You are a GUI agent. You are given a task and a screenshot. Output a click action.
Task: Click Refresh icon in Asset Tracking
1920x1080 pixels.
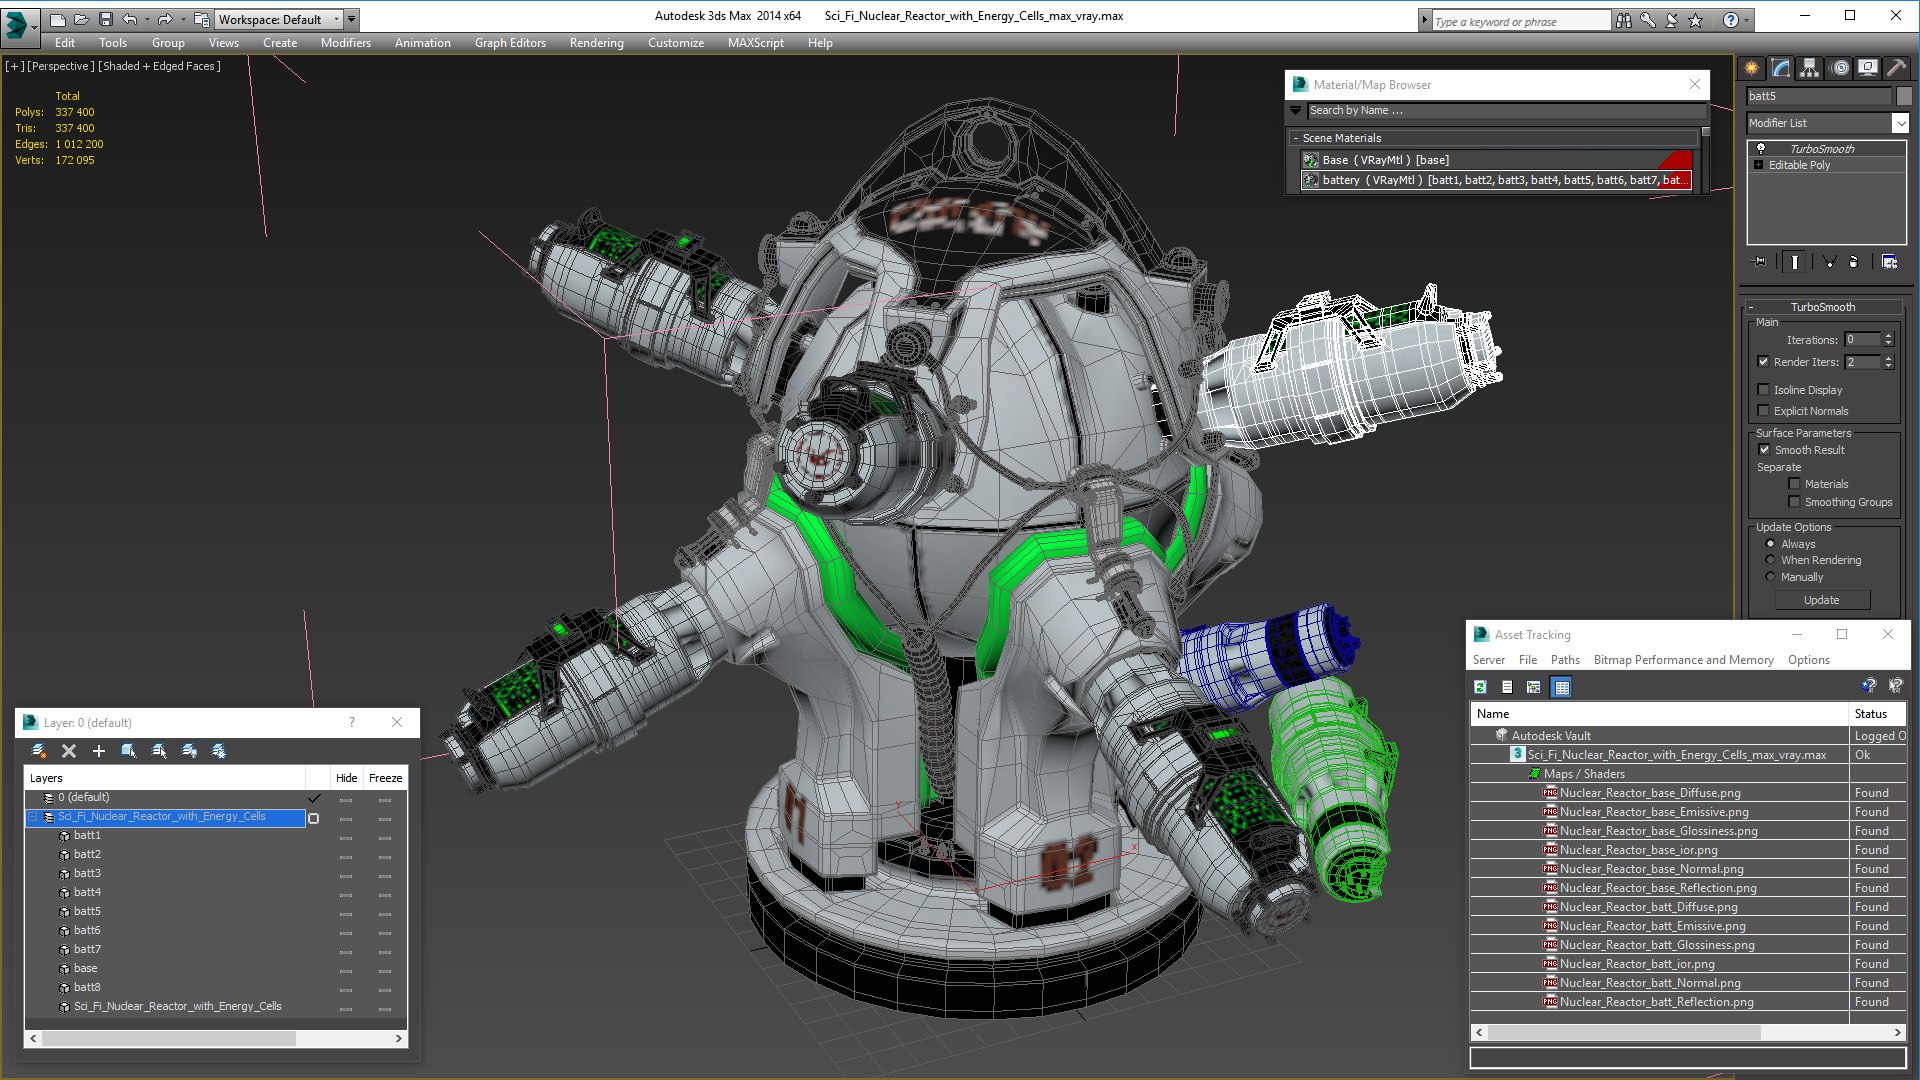(x=1481, y=687)
